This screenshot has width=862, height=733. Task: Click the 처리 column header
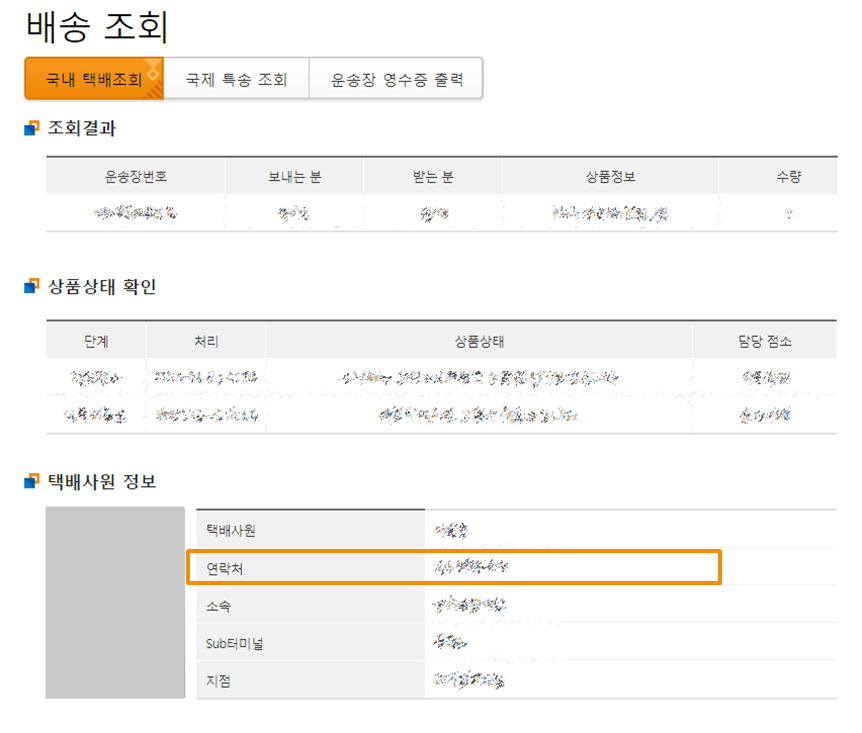[x=206, y=341]
